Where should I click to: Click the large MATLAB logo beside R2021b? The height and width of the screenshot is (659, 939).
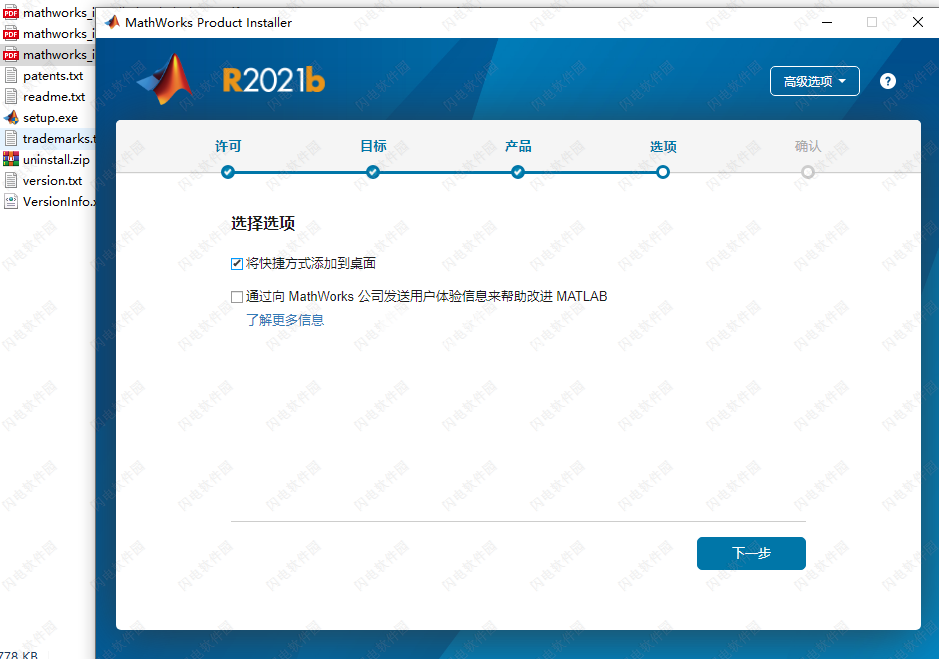(165, 79)
